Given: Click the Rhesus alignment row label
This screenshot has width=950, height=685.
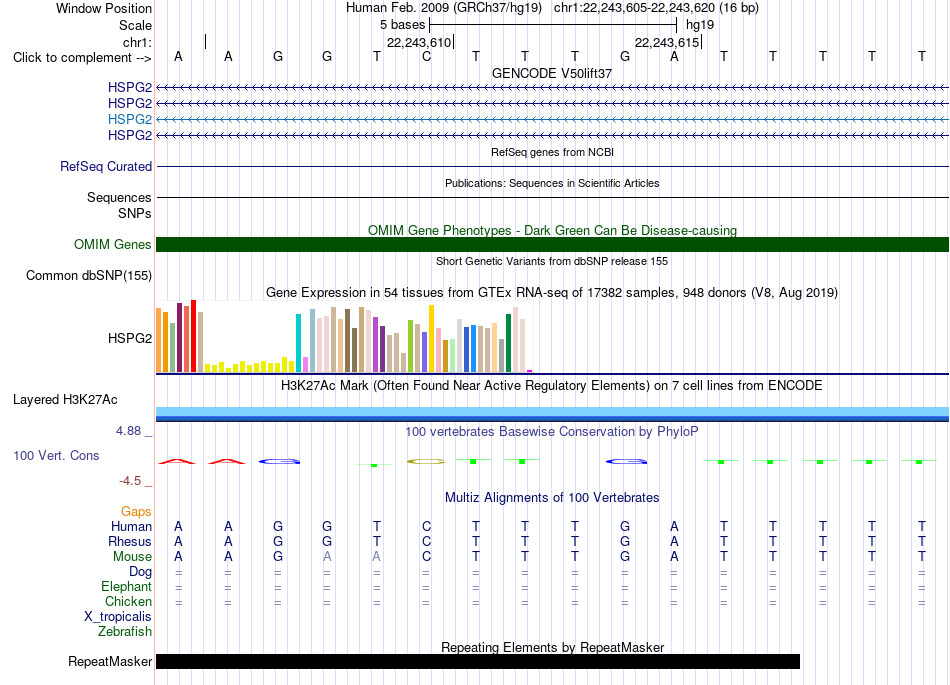Looking at the screenshot, I should [x=130, y=541].
